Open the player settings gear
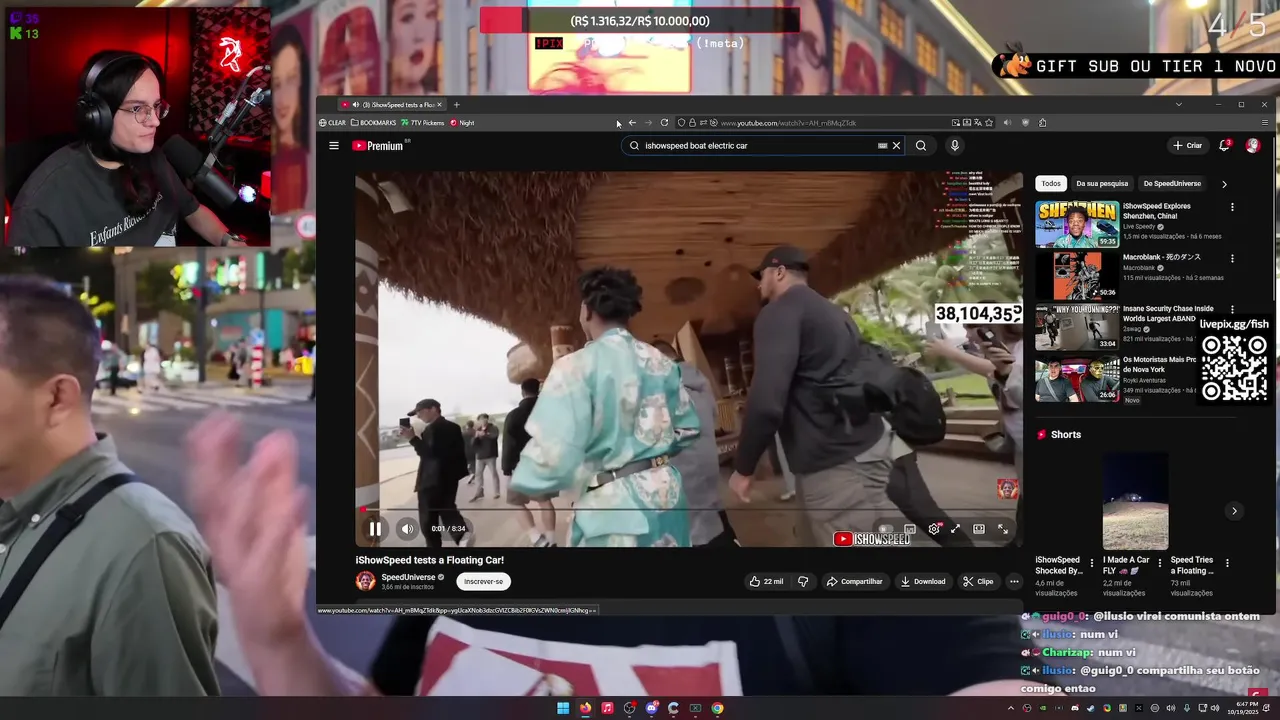The image size is (1280, 720). tap(934, 529)
